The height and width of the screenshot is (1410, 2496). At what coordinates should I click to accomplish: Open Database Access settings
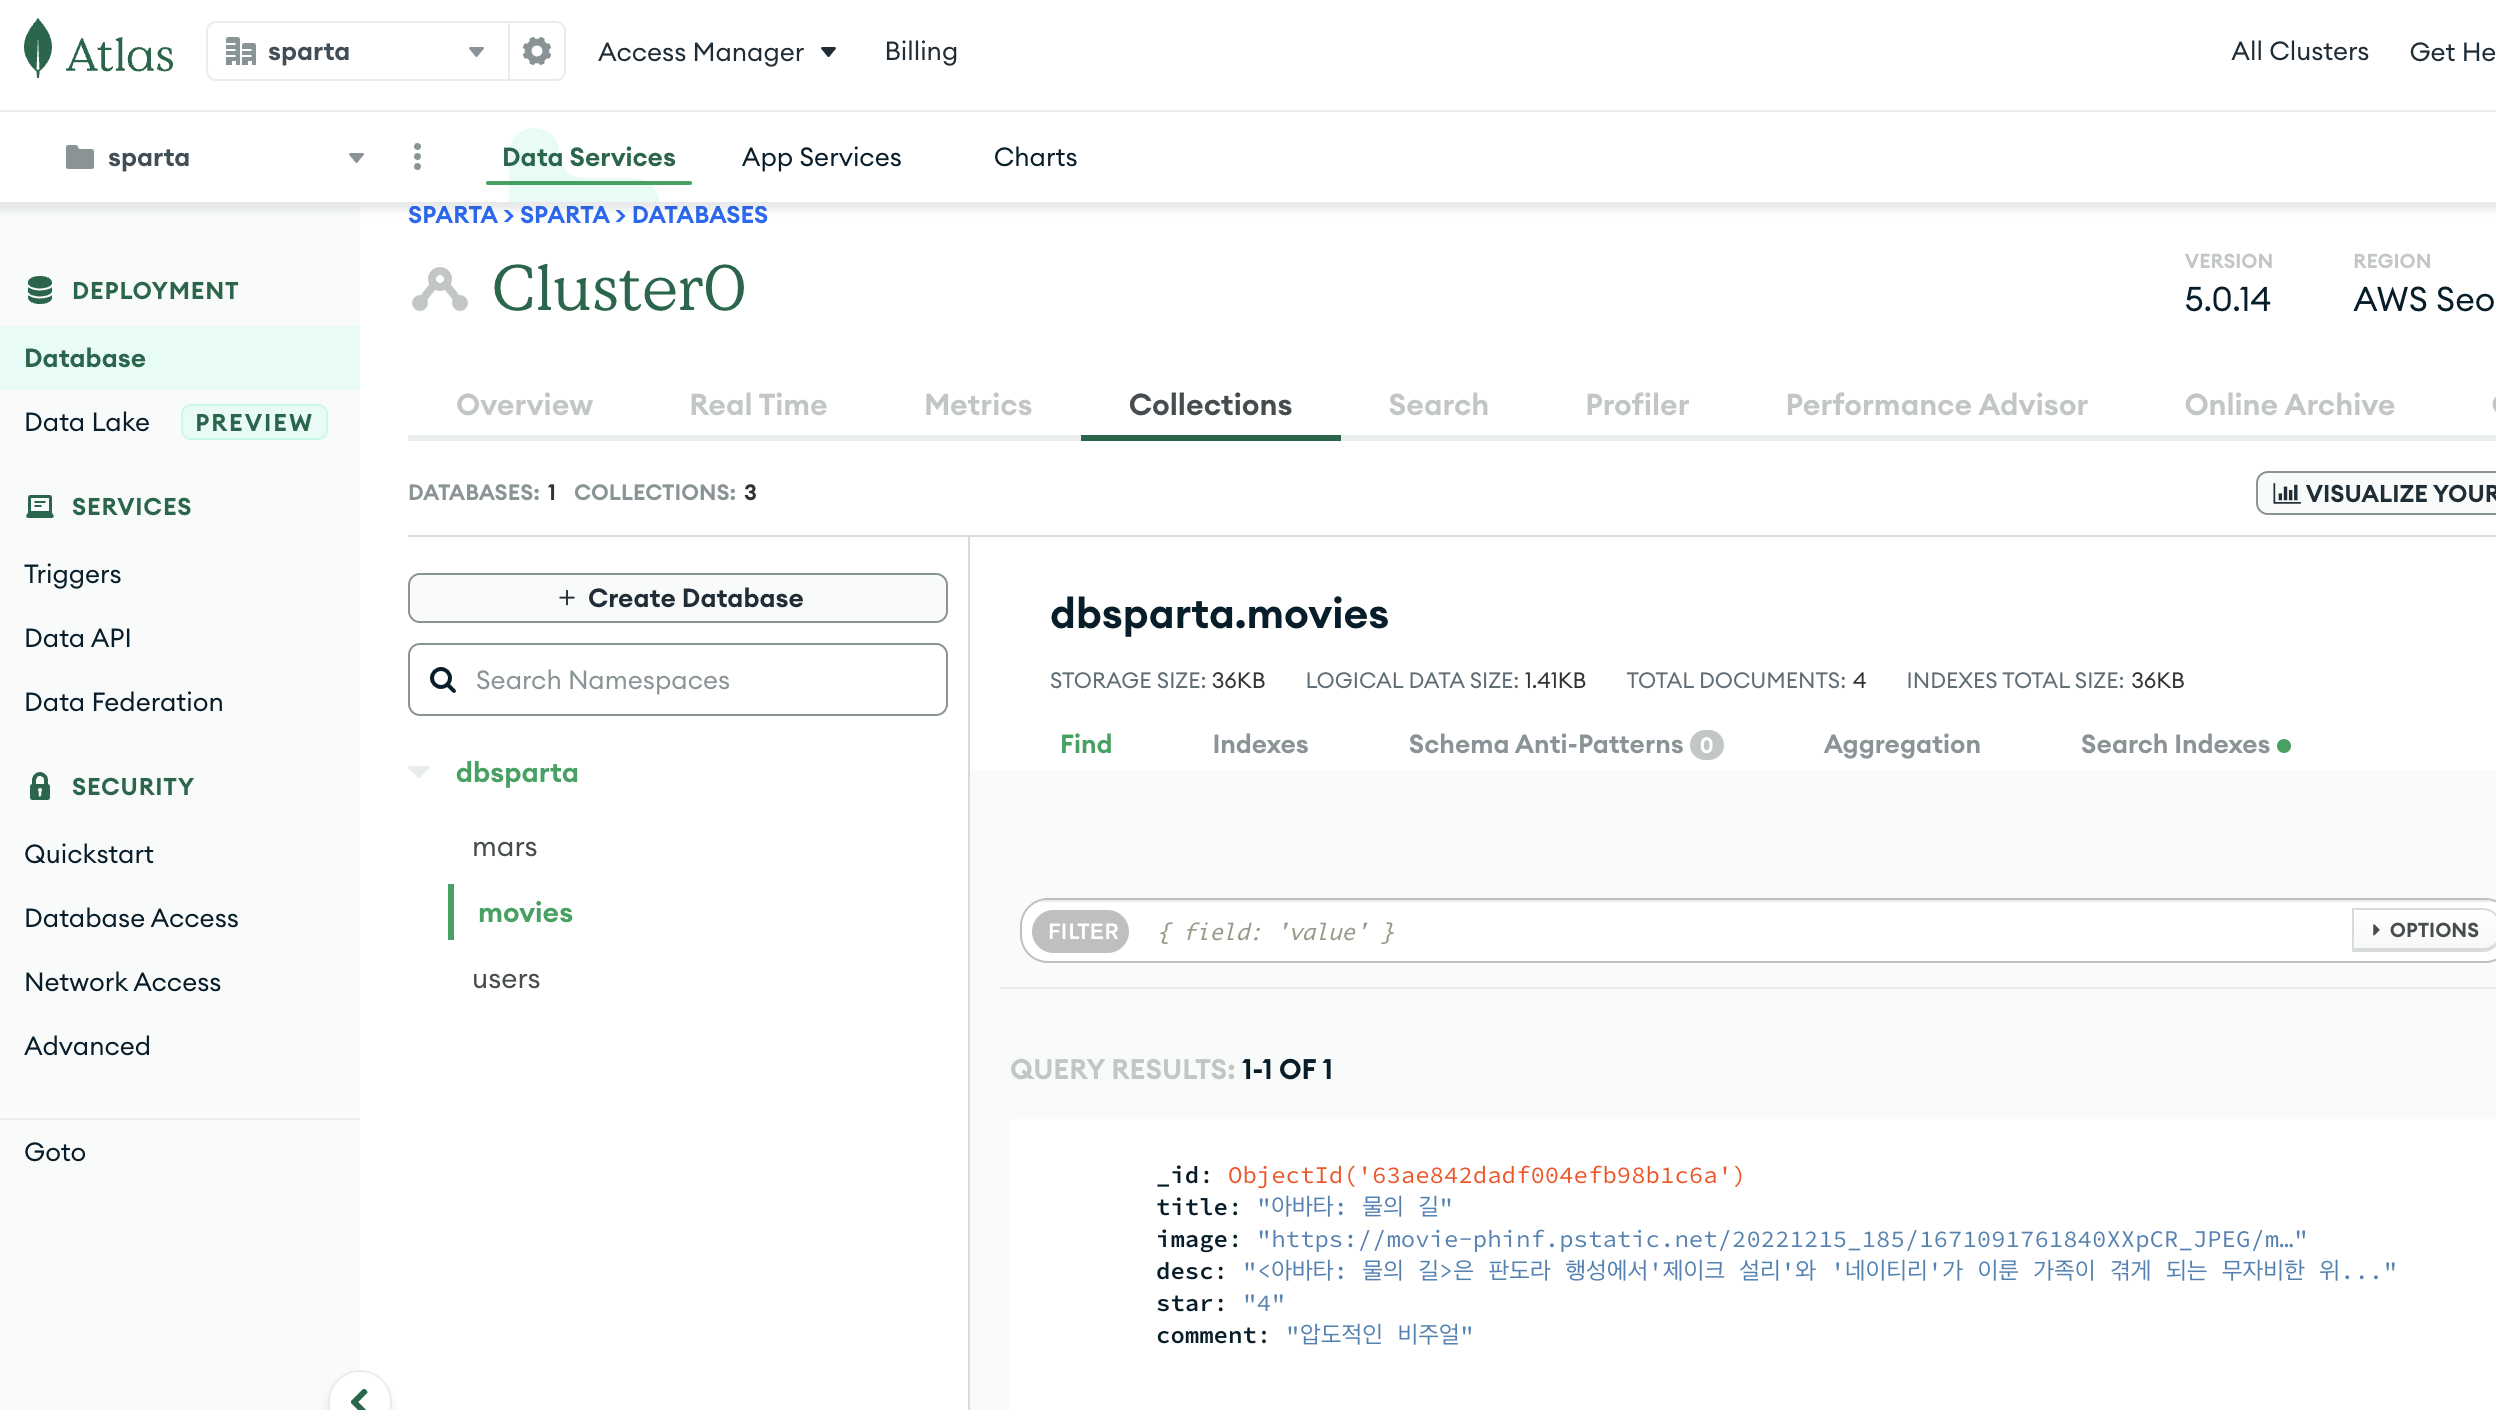click(131, 918)
